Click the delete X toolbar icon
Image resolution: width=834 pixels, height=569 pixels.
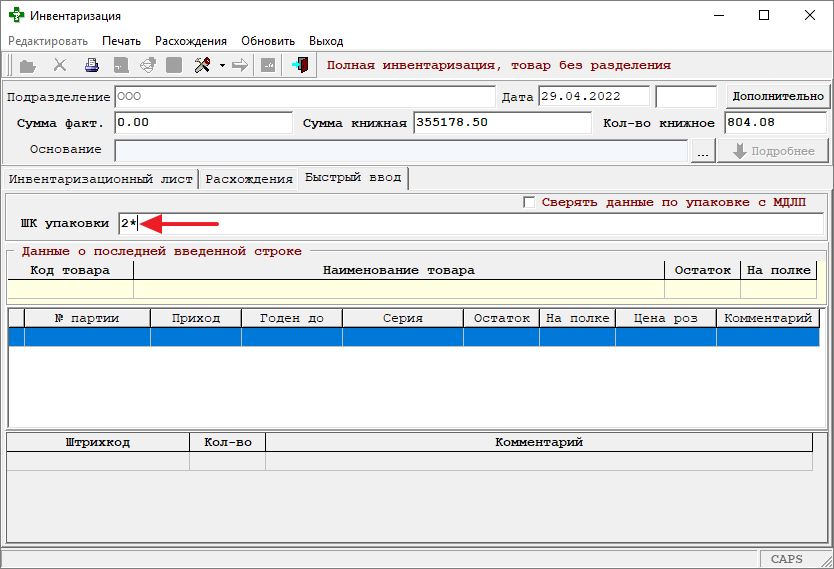(x=60, y=66)
